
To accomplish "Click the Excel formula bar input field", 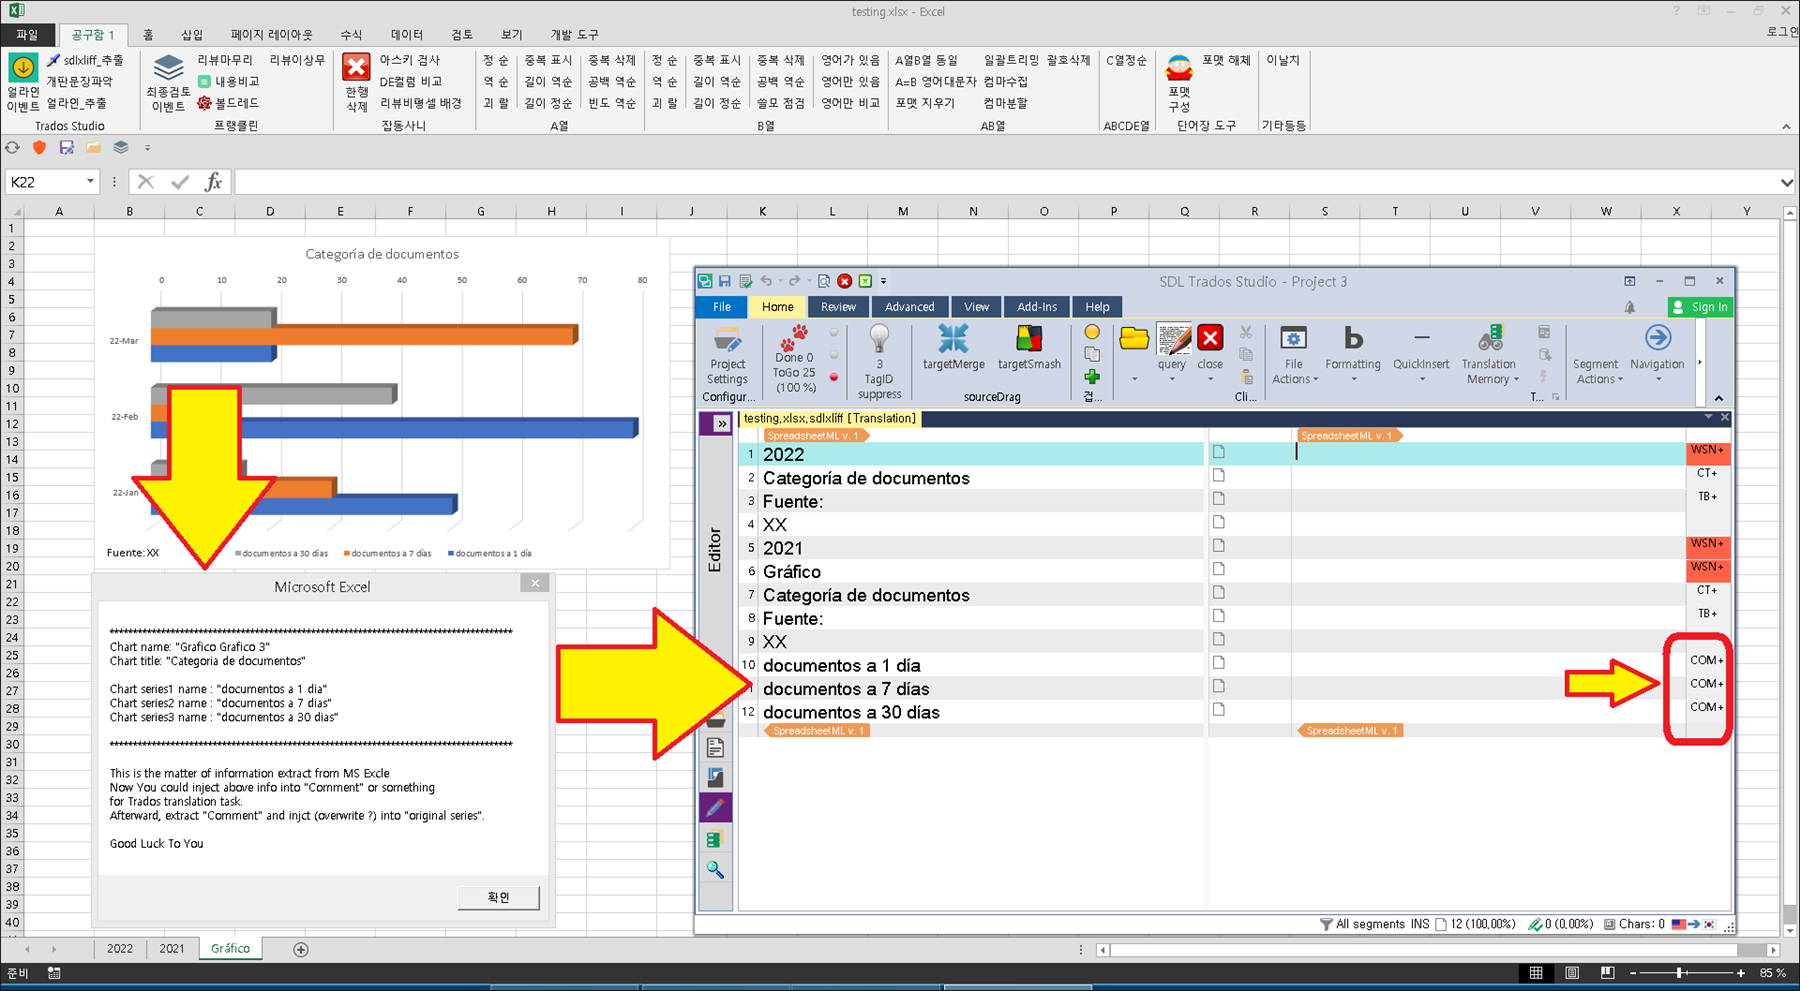I will tap(1005, 182).
